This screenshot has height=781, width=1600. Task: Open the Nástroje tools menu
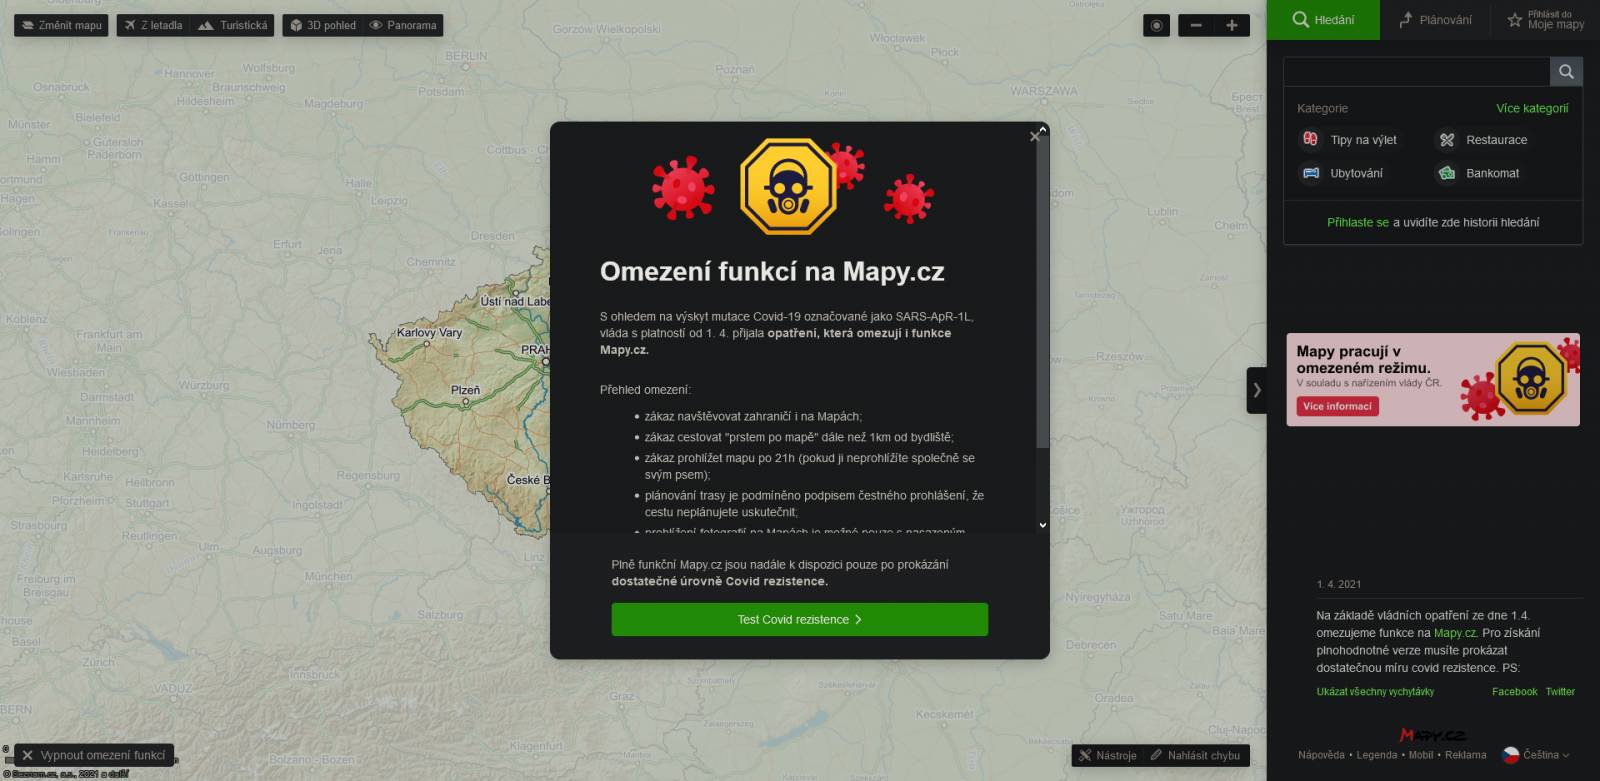[x=1107, y=755]
